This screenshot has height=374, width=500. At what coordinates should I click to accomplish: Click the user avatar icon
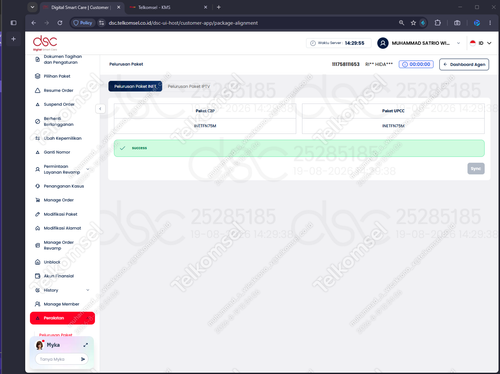click(383, 43)
